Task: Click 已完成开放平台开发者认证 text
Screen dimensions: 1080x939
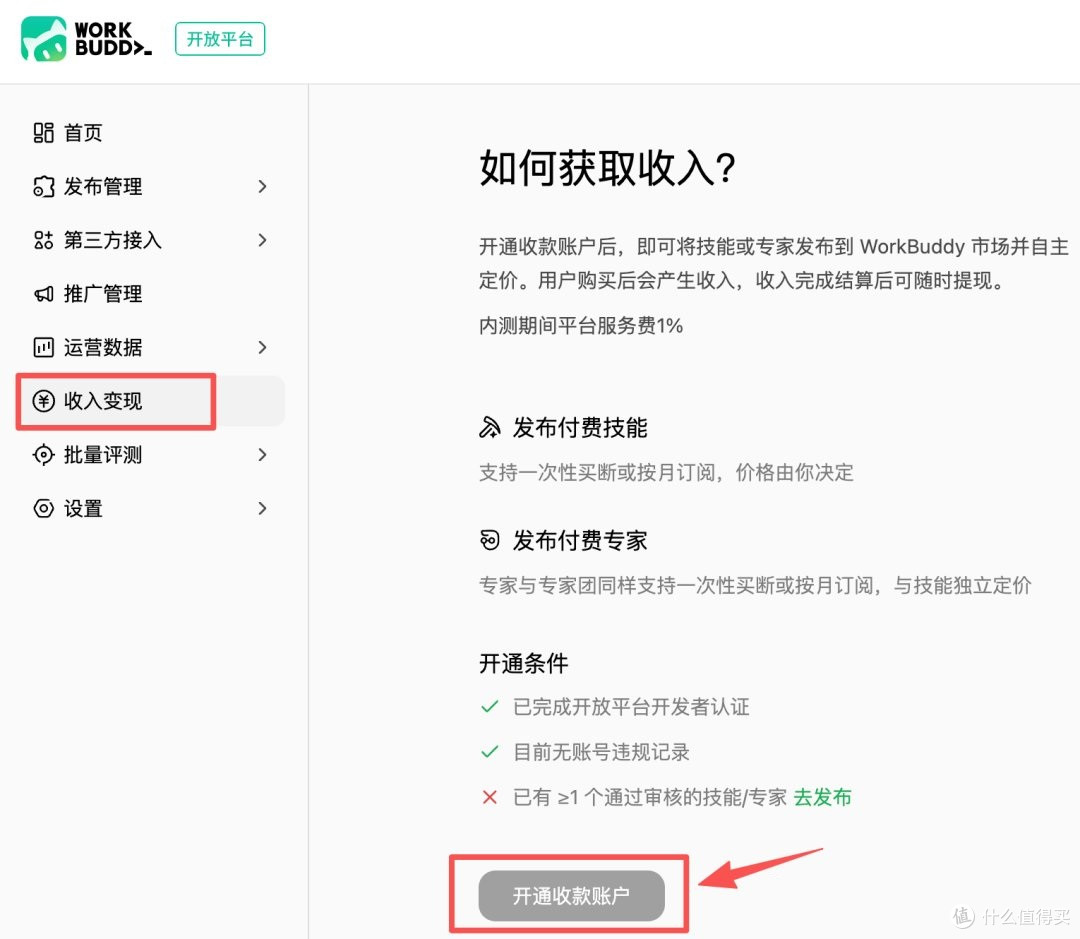Action: coord(631,707)
